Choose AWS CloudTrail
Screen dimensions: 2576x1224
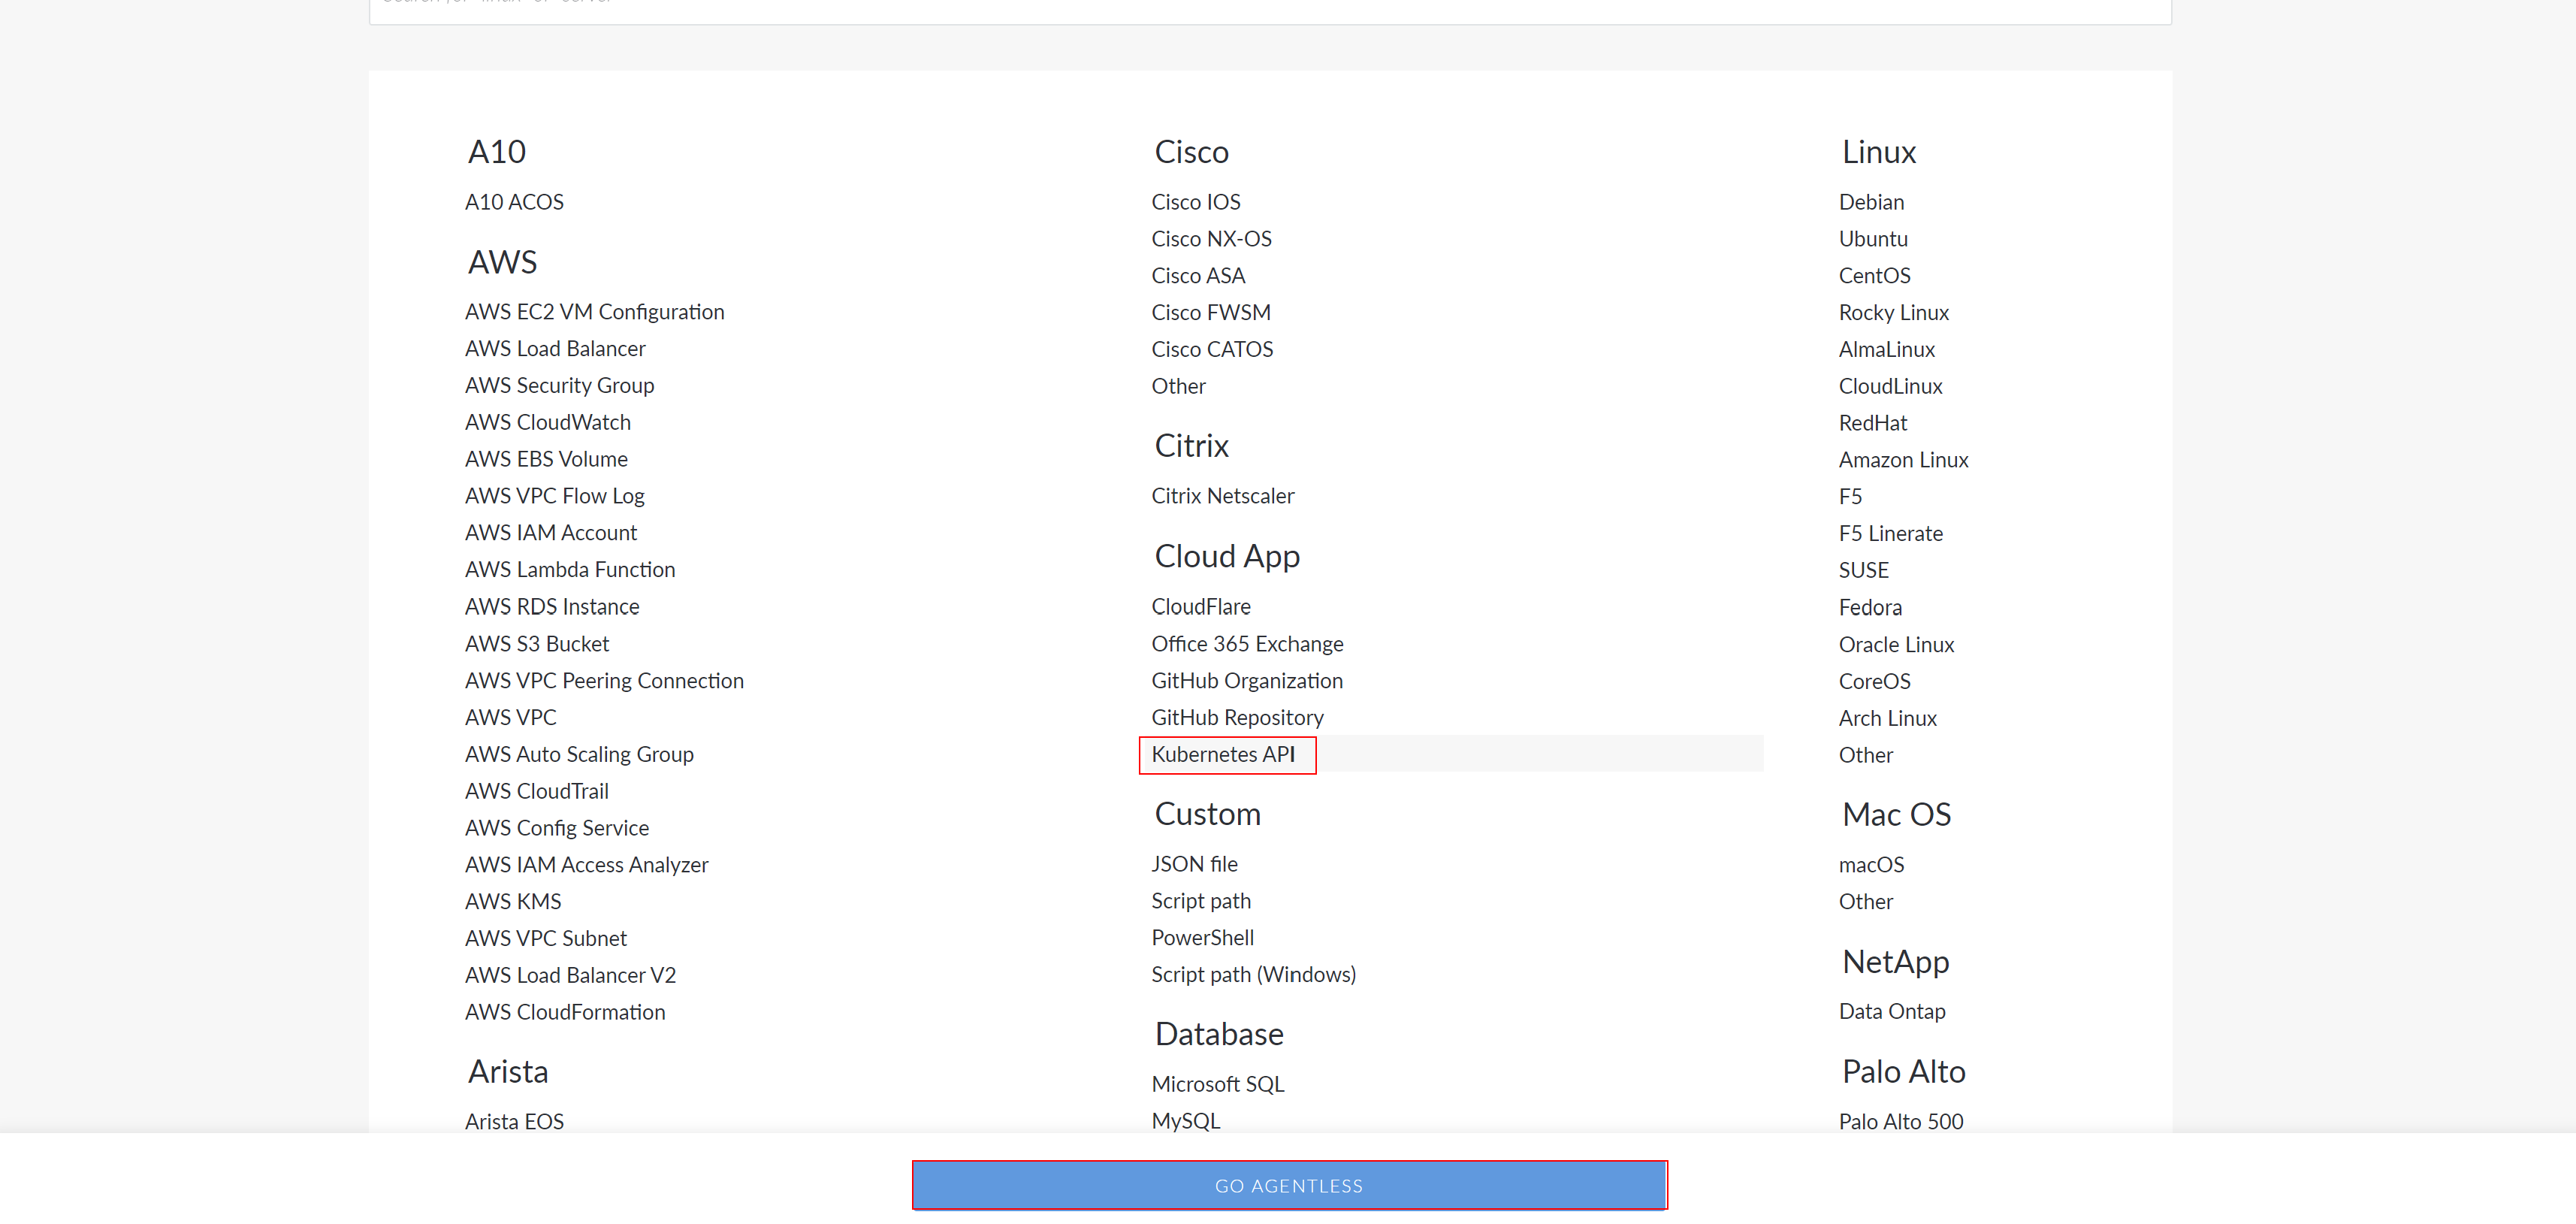[x=537, y=791]
